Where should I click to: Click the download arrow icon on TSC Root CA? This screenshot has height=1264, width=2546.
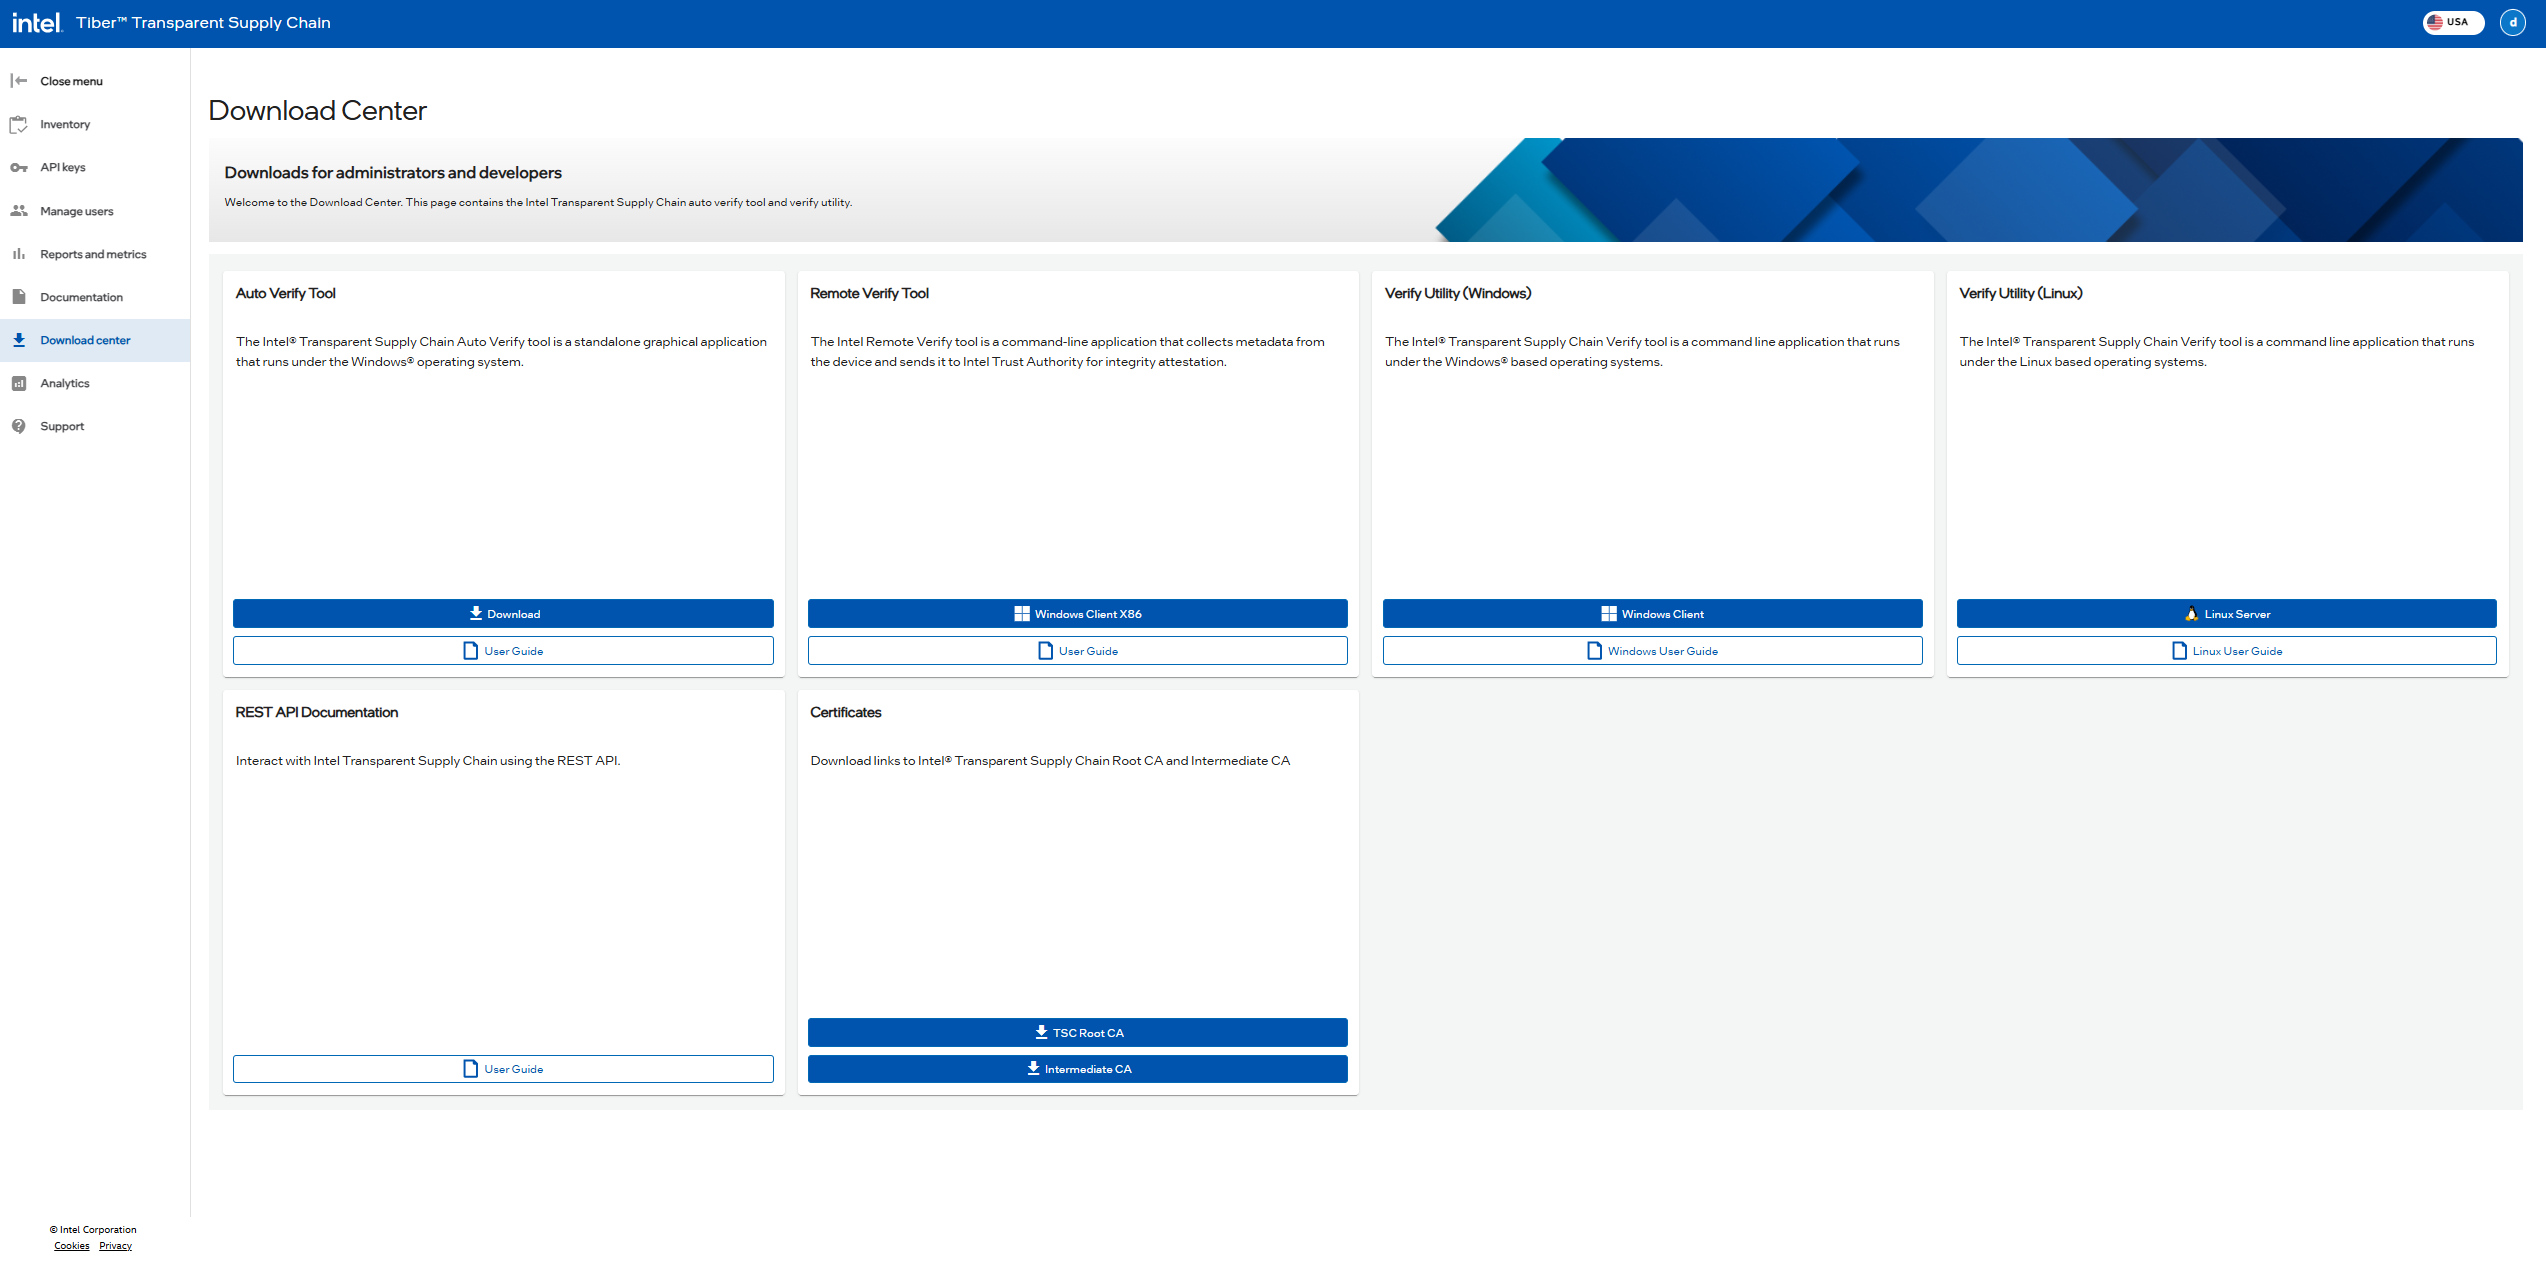click(x=1041, y=1032)
